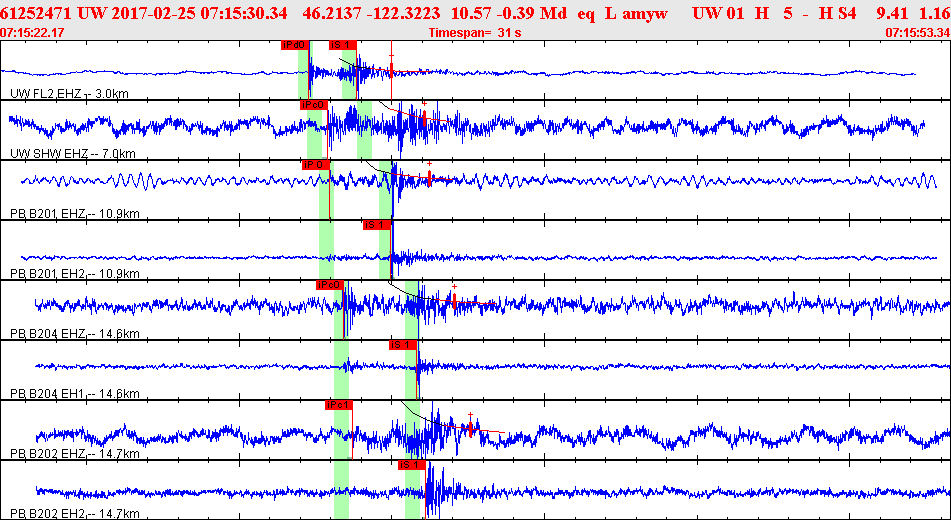
Task: Click the Timespan= 31 s label
Action: [x=475, y=33]
